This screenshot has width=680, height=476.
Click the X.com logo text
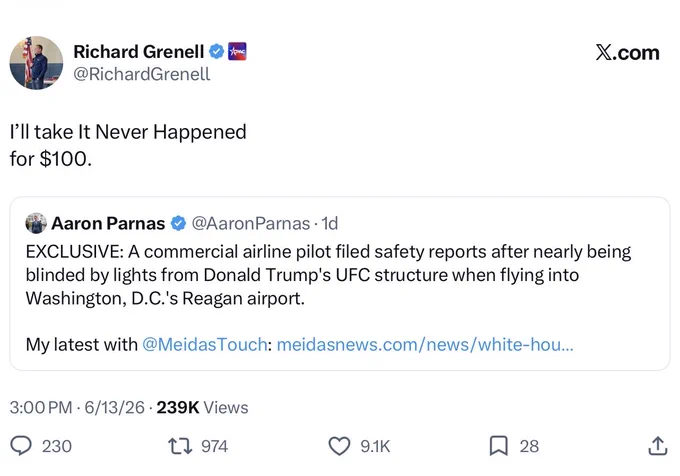628,52
